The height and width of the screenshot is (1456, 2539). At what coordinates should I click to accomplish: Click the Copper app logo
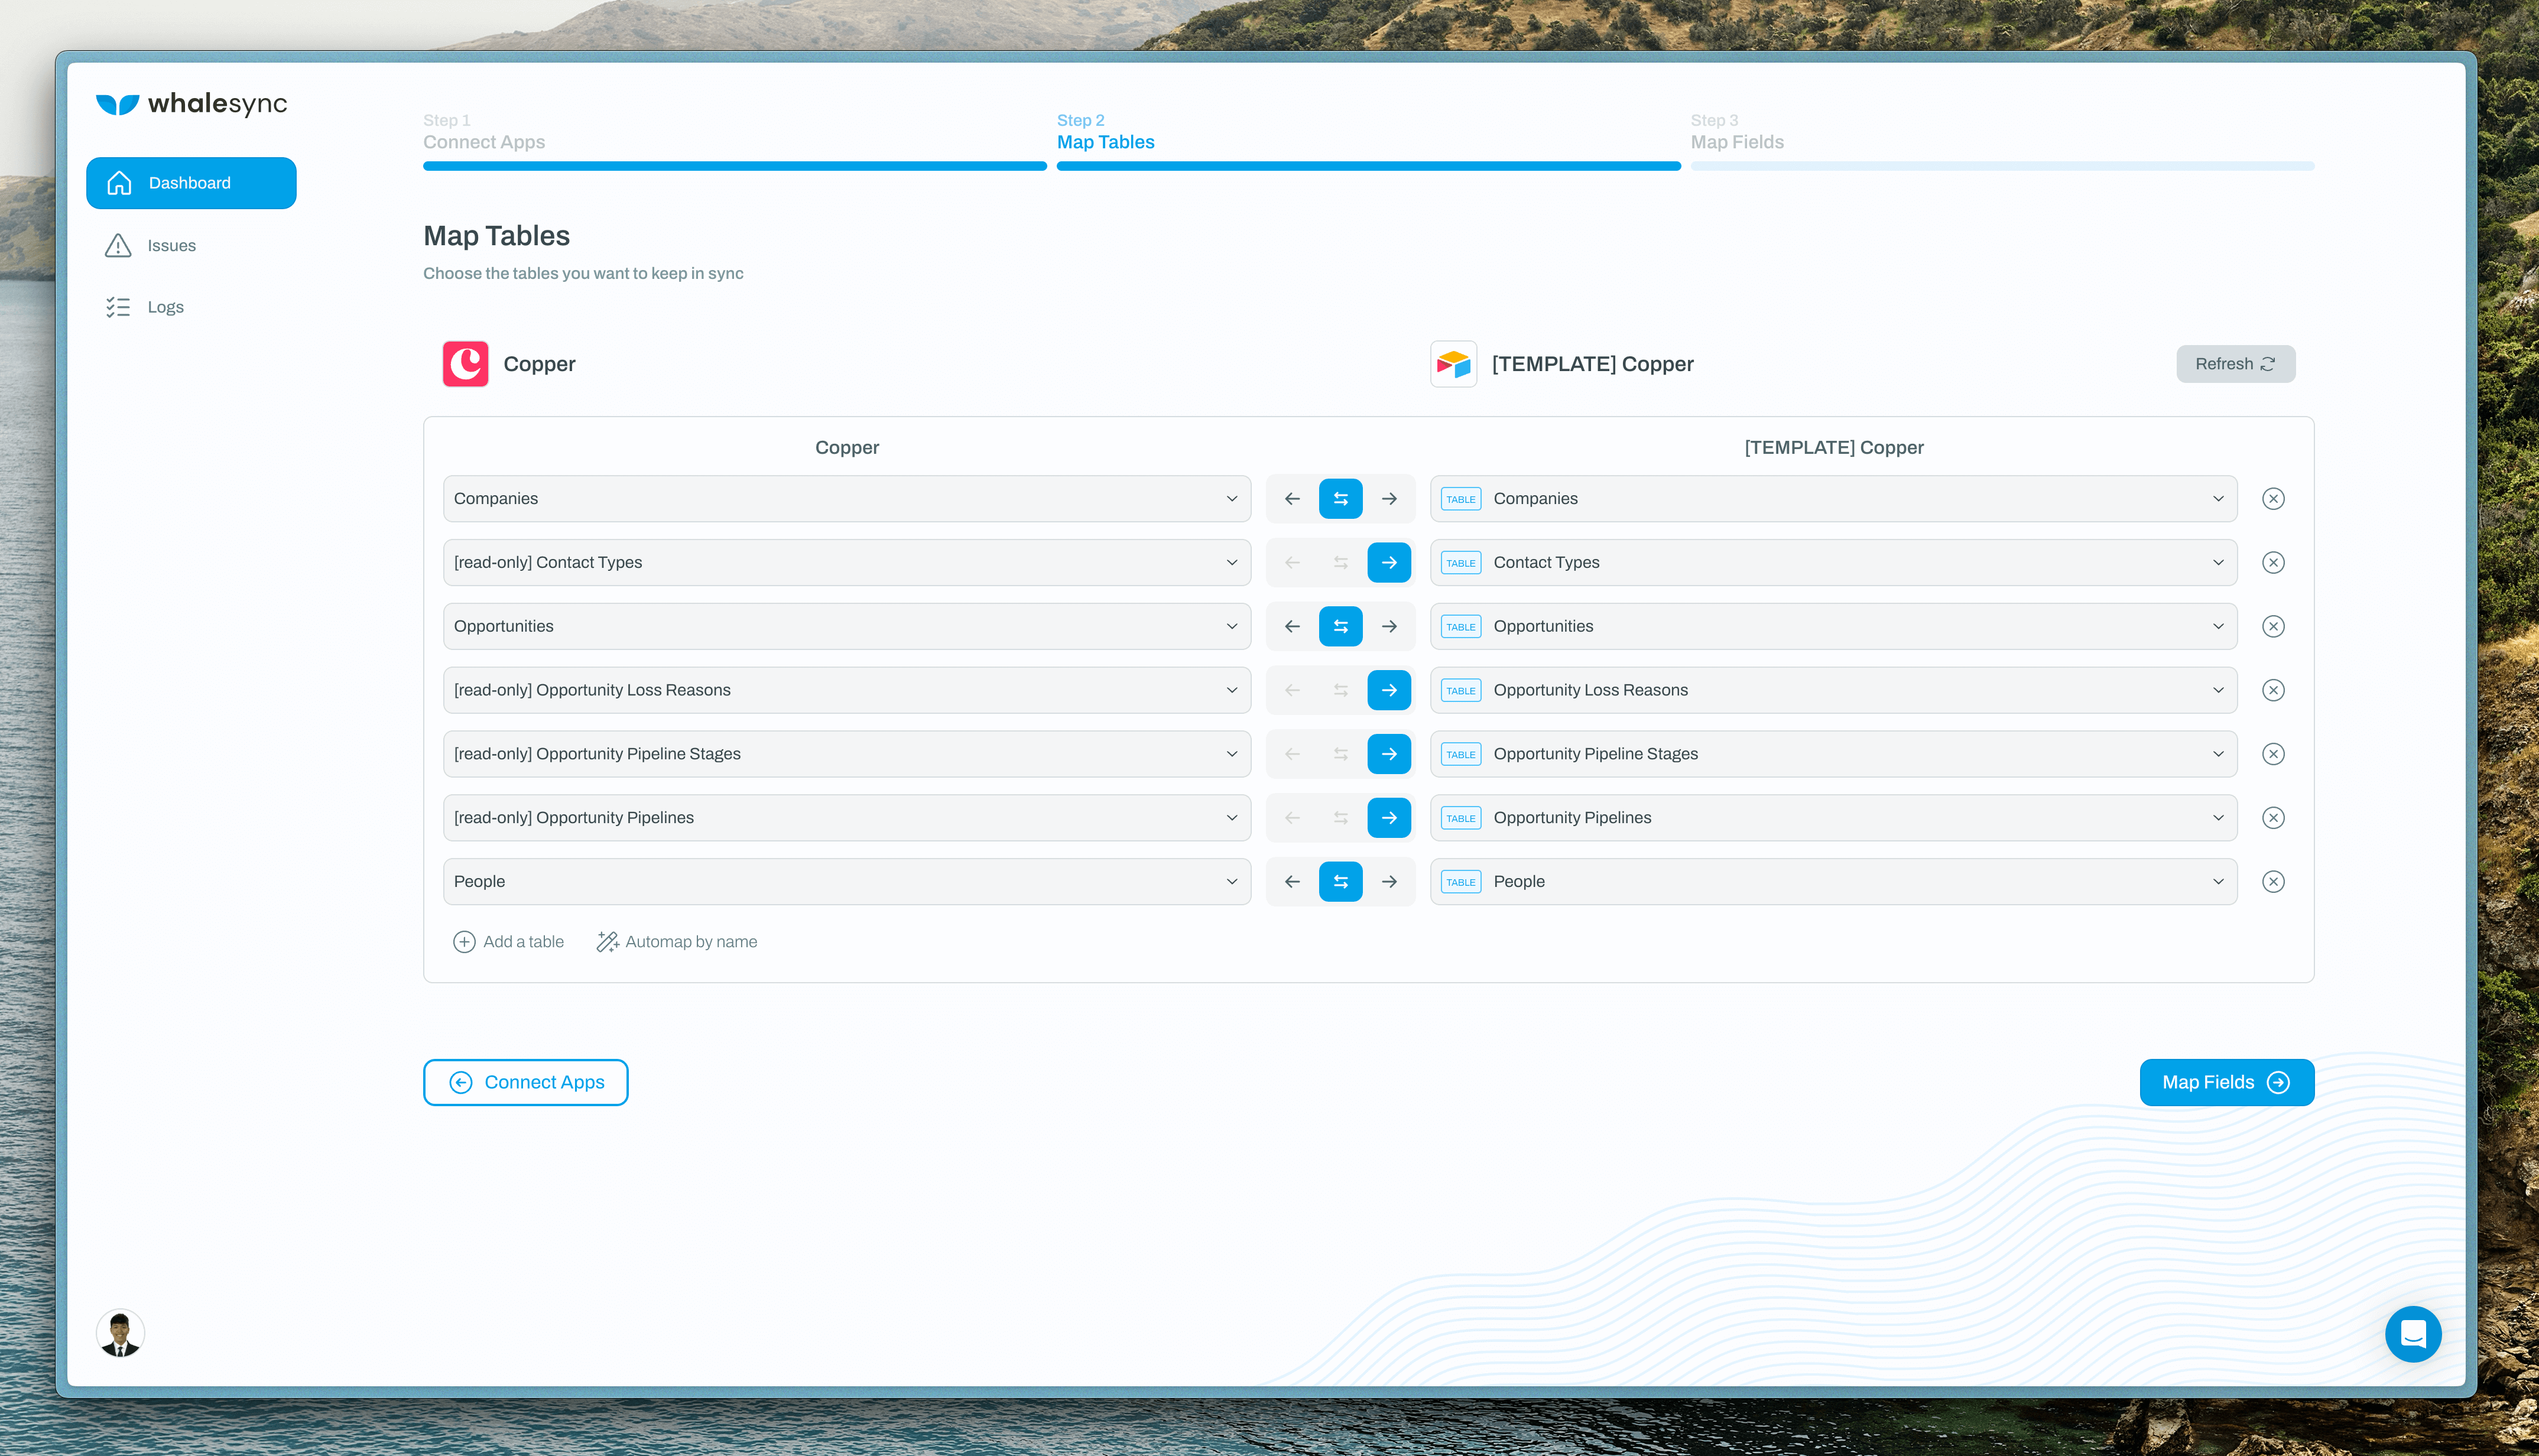(x=465, y=364)
